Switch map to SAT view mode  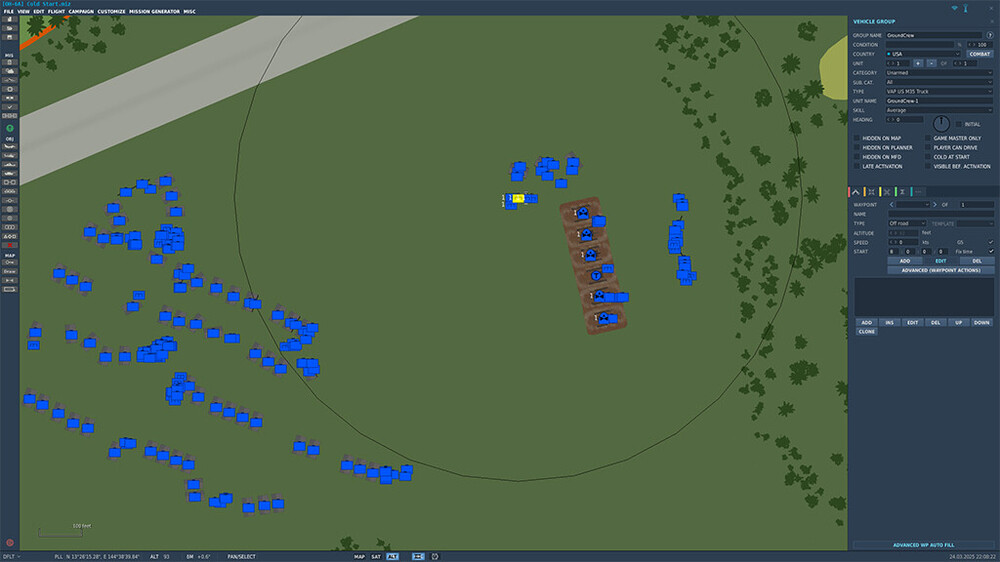point(376,556)
